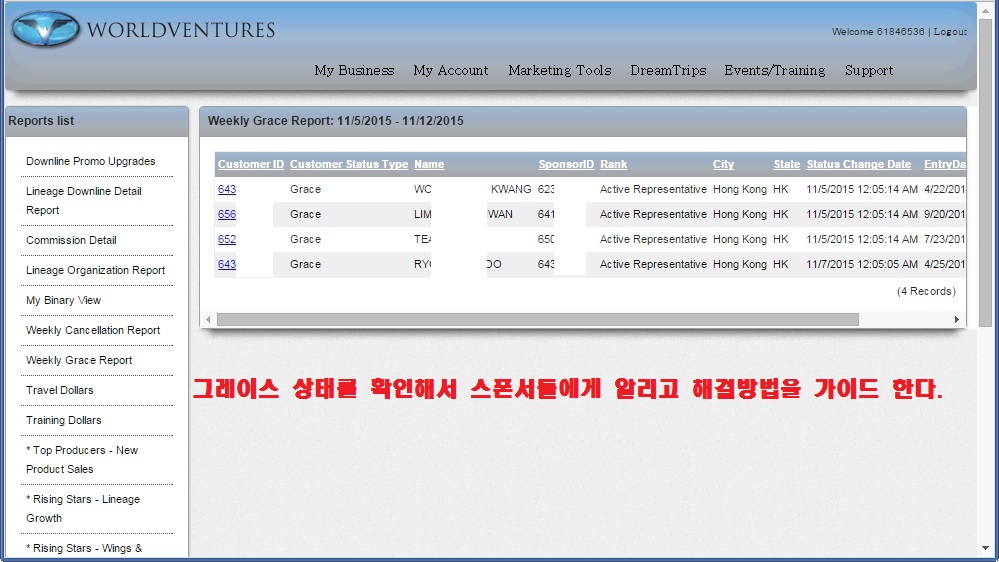The width and height of the screenshot is (999, 562).
Task: Sort the table by Rank column
Action: (x=613, y=164)
